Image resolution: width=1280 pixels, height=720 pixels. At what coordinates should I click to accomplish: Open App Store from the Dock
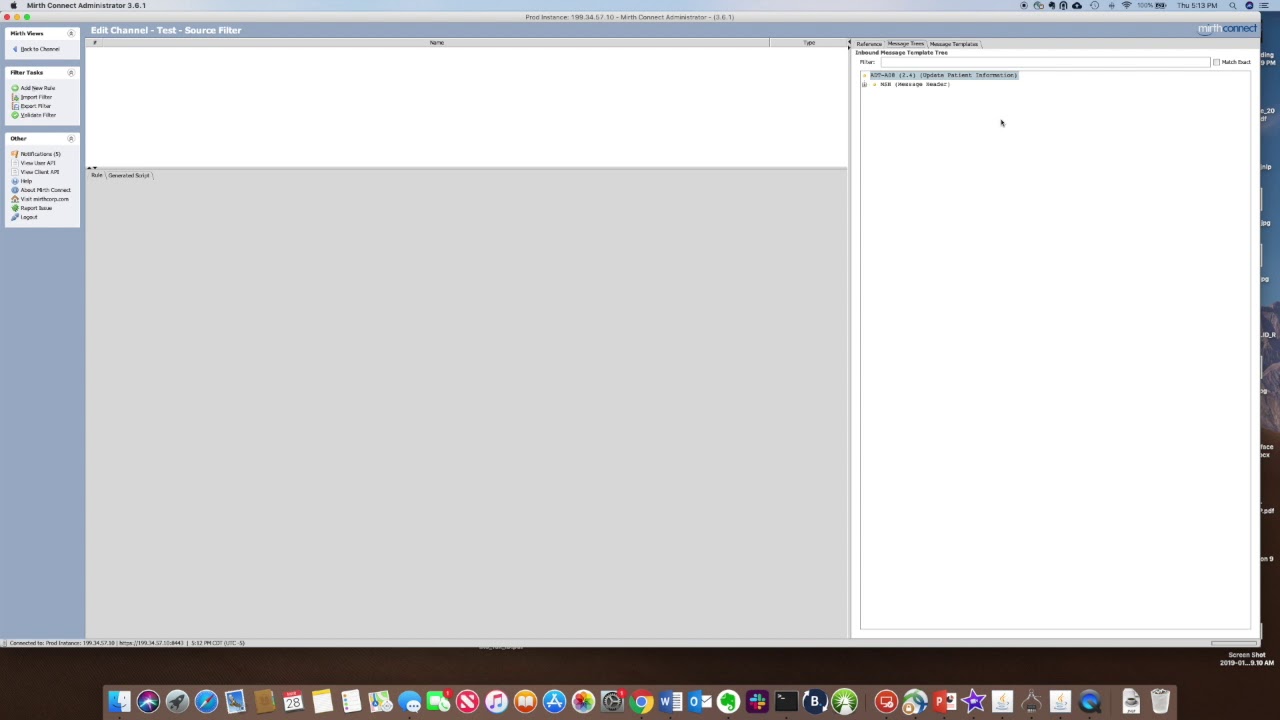click(554, 702)
